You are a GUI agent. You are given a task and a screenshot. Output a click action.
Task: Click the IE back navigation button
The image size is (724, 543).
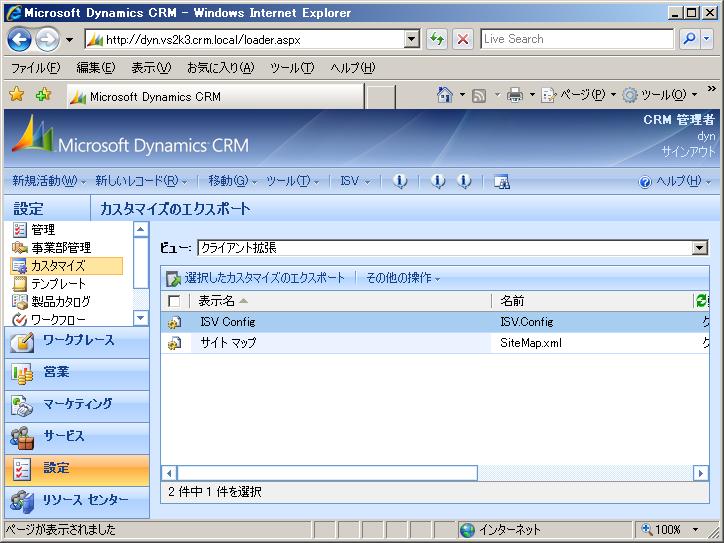pos(19,40)
